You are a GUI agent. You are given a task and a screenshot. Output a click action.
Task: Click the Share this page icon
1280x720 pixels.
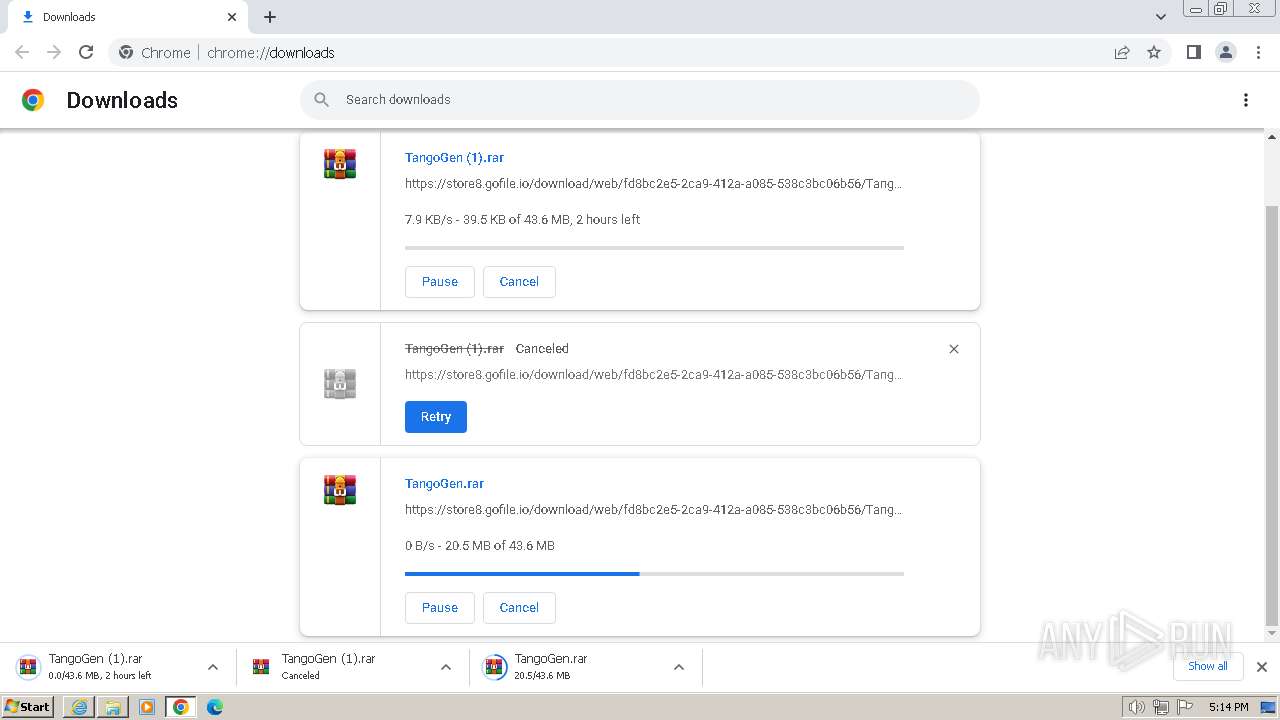pyautogui.click(x=1122, y=52)
